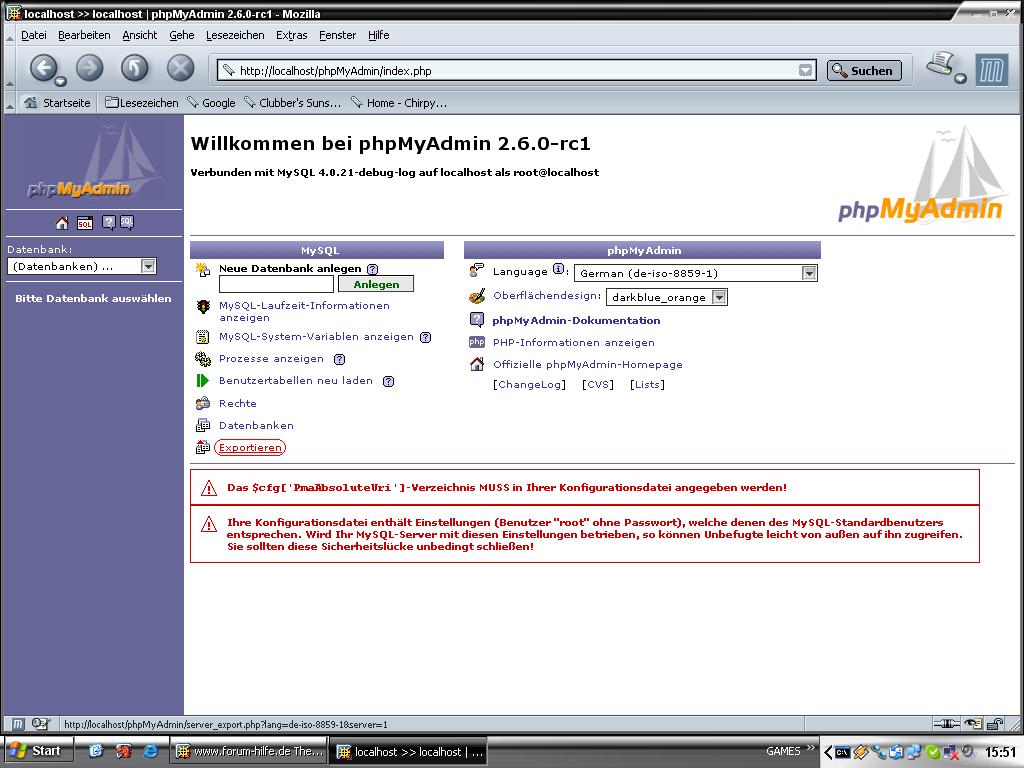The height and width of the screenshot is (768, 1024).
Task: Click help icon next to Neue Datenbank anlegen
Action: 372,269
